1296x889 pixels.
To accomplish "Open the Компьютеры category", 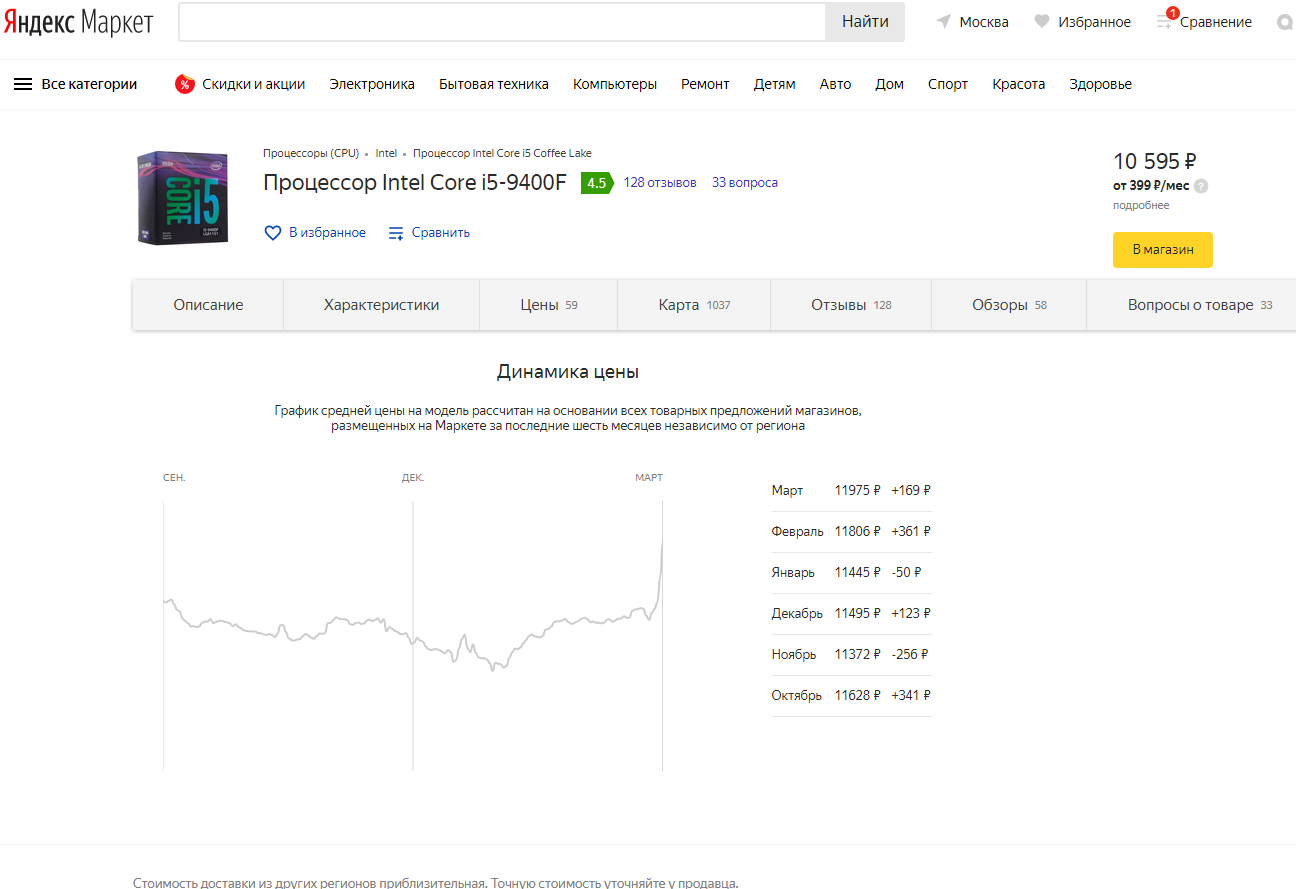I will coord(615,84).
